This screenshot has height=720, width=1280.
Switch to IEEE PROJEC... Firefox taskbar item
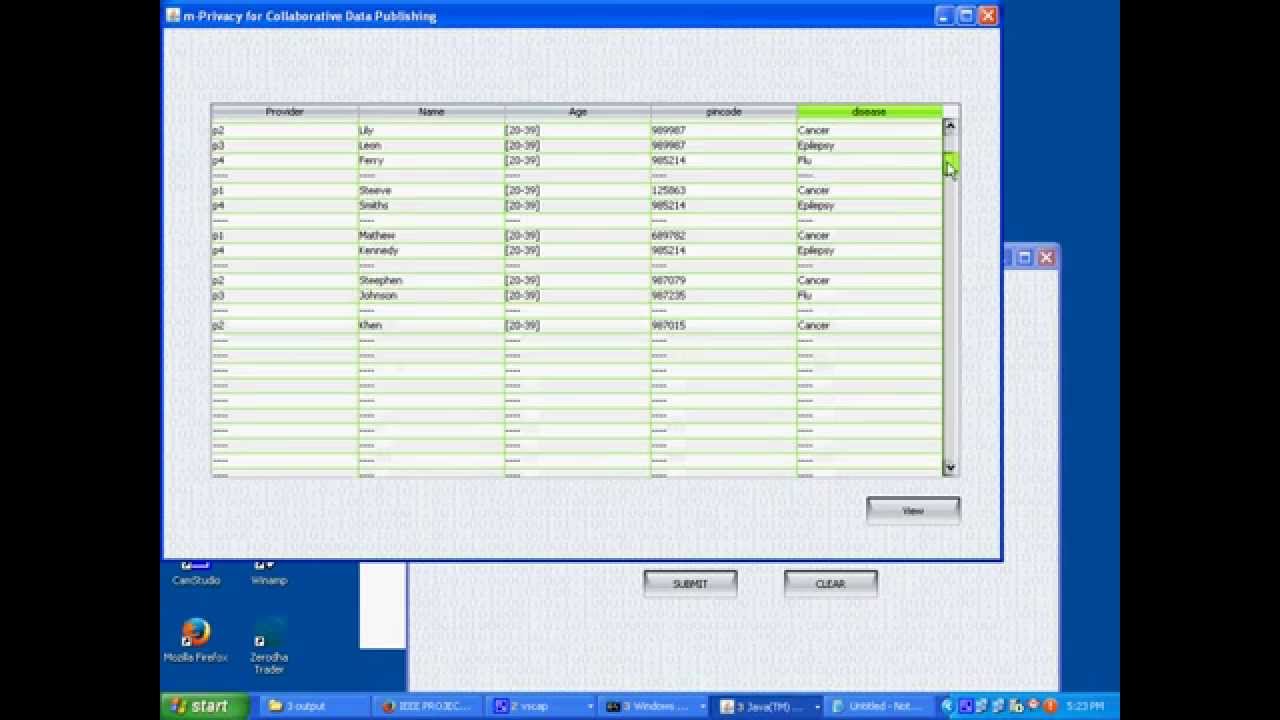coord(428,706)
